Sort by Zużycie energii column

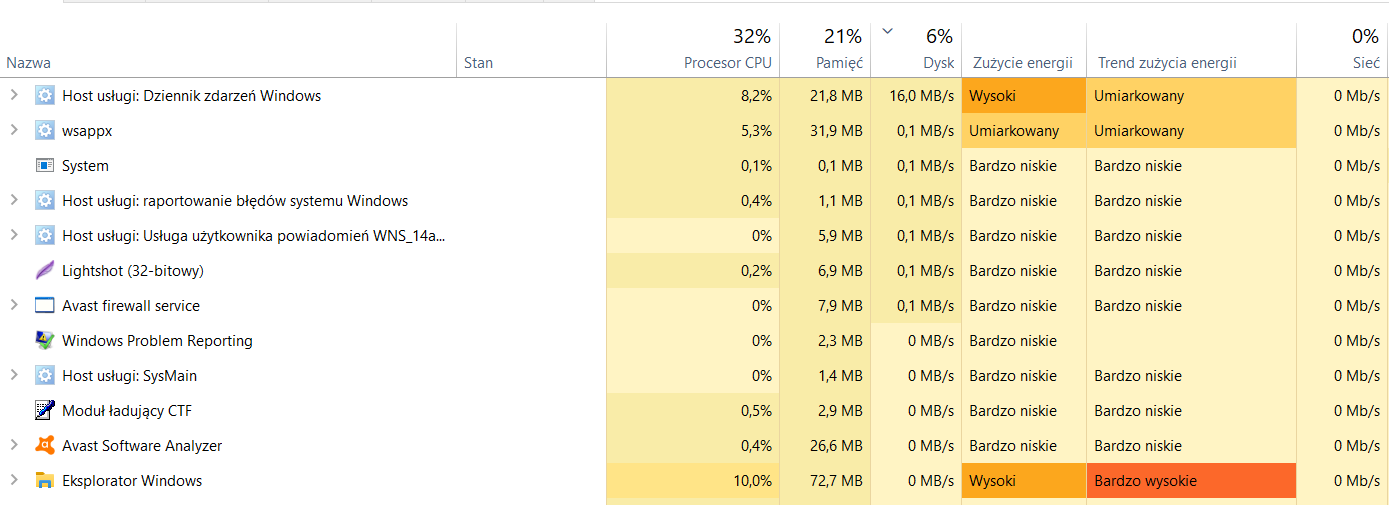pos(1022,62)
